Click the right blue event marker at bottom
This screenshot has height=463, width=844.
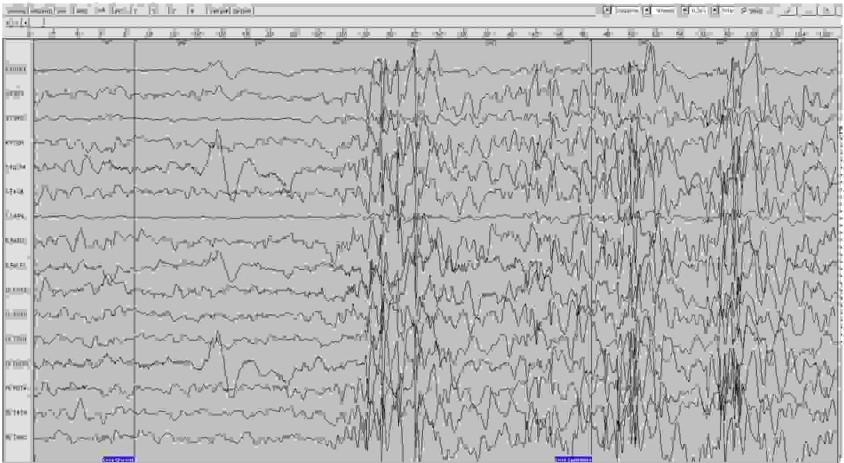[x=572, y=459]
